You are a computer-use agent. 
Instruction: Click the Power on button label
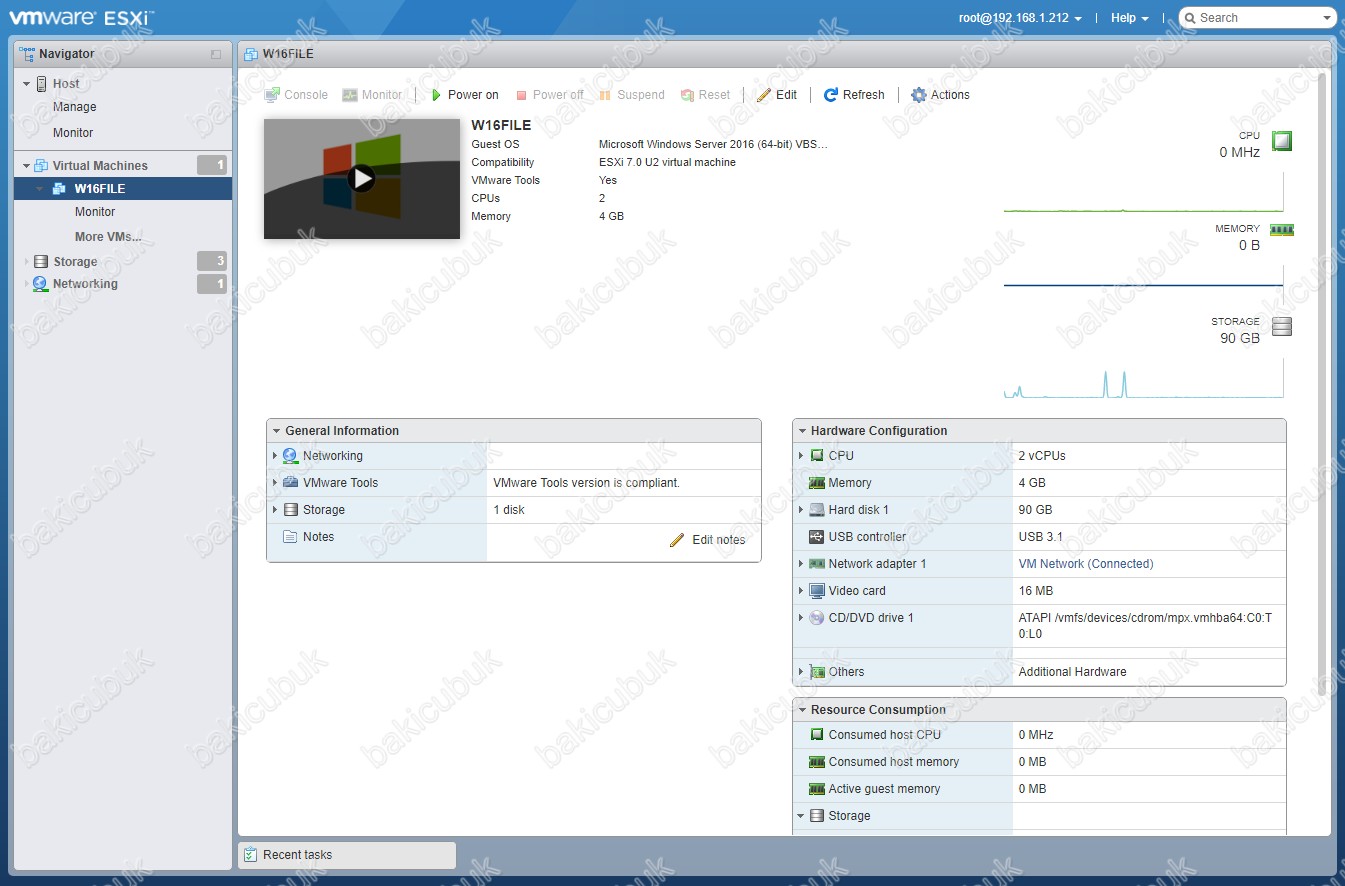473,95
